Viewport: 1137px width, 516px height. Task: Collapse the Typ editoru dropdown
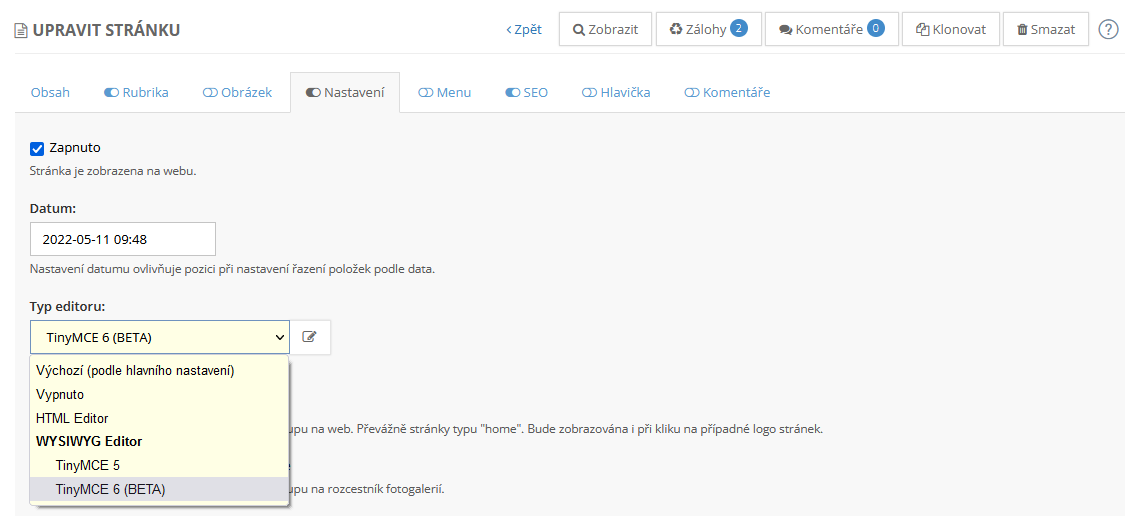coord(160,337)
